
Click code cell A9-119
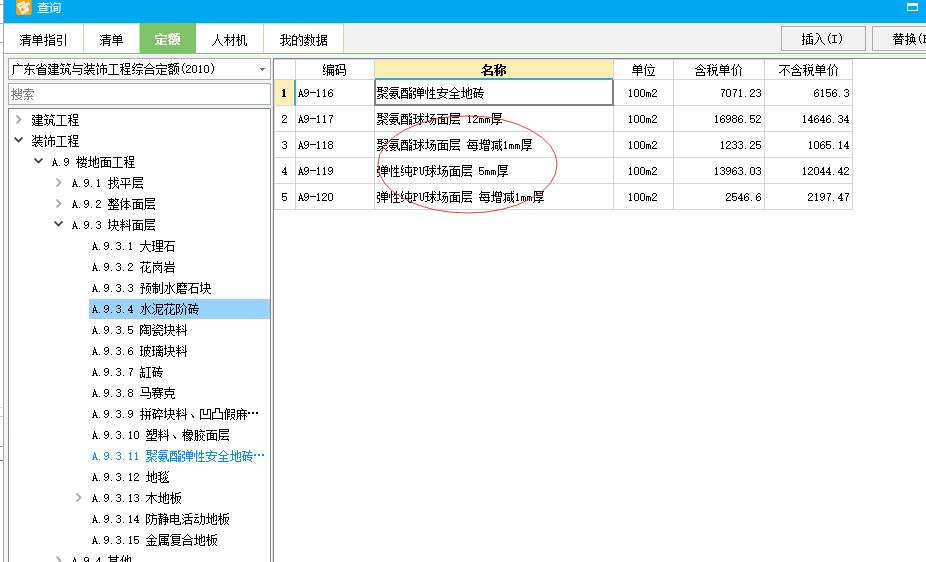point(334,171)
